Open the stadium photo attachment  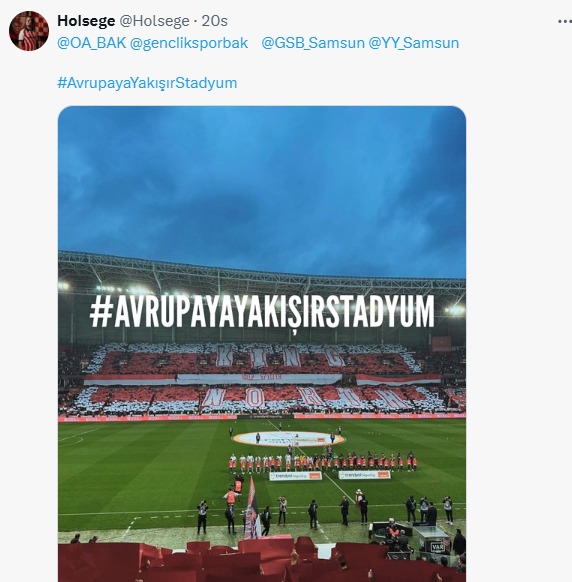262,344
